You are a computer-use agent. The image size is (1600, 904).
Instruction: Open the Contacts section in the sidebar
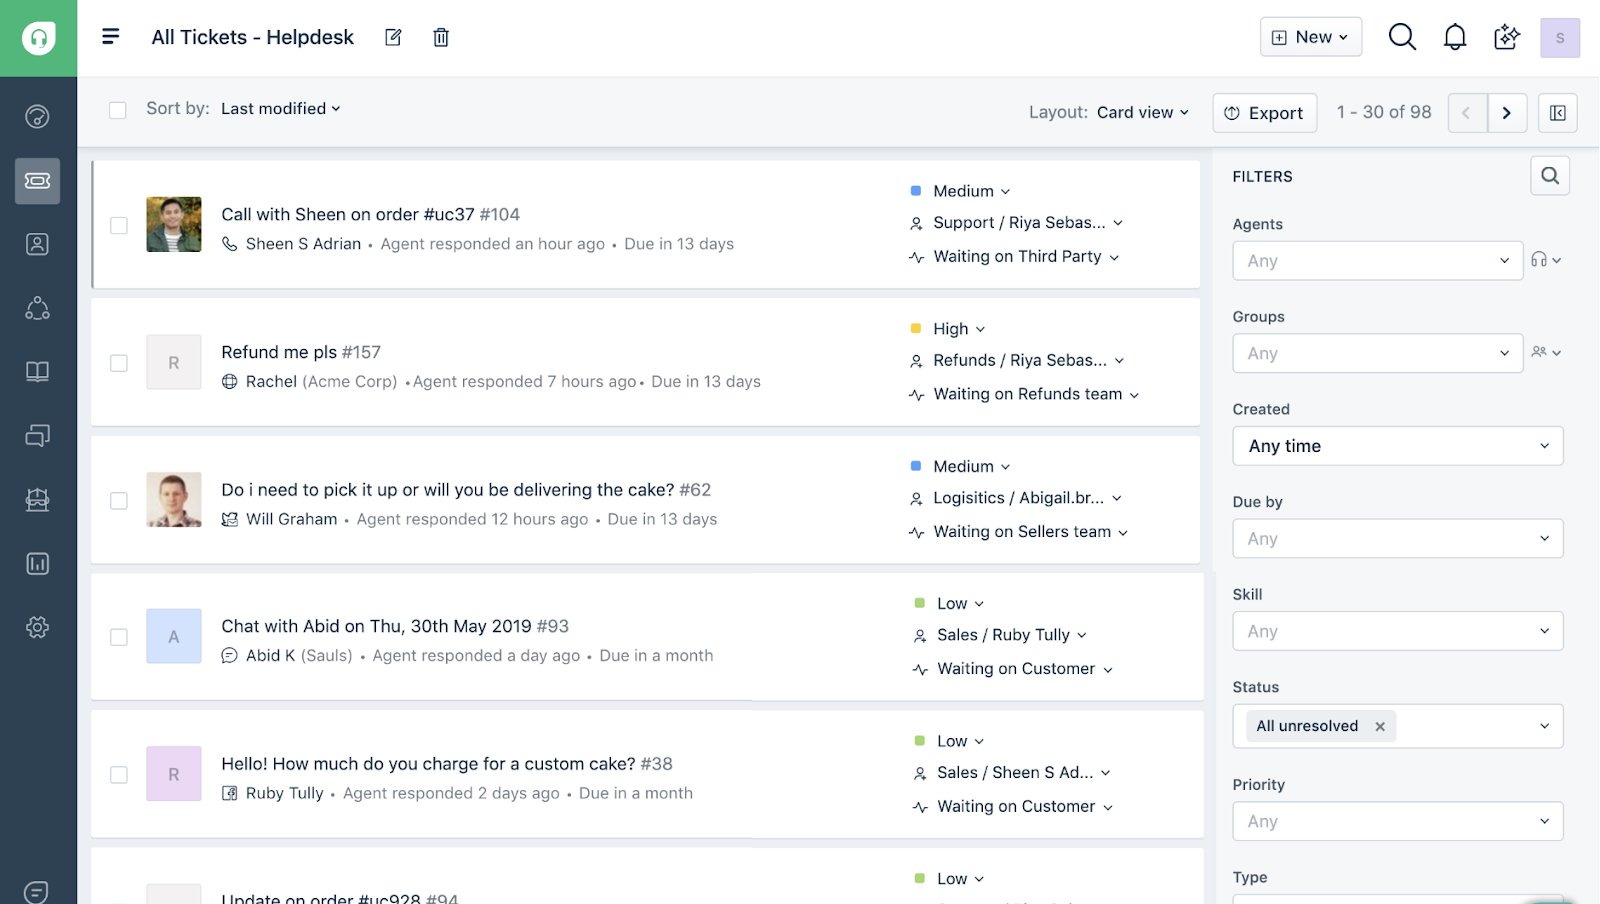(37, 243)
